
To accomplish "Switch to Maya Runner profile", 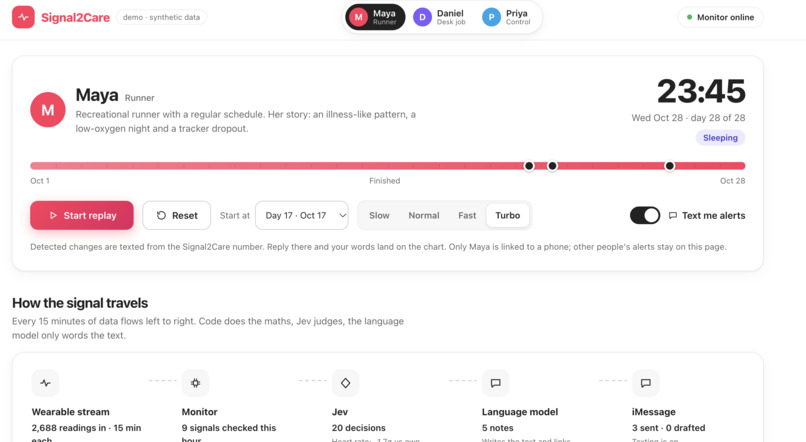I will pos(375,17).
